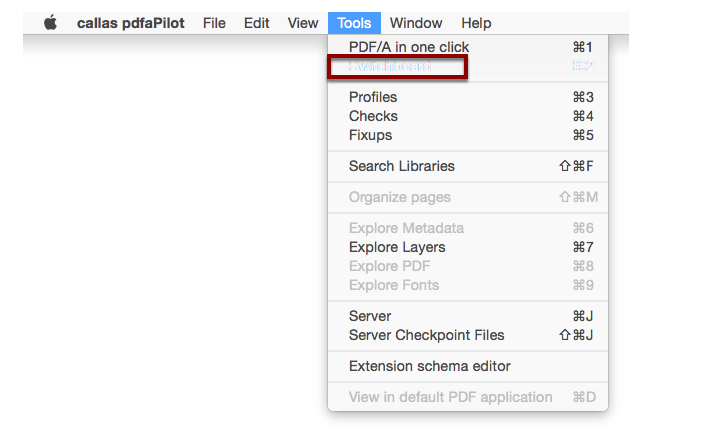Viewport: 728px width, 433px height.
Task: Select the Switchboard menu entry
Action: [x=468, y=66]
